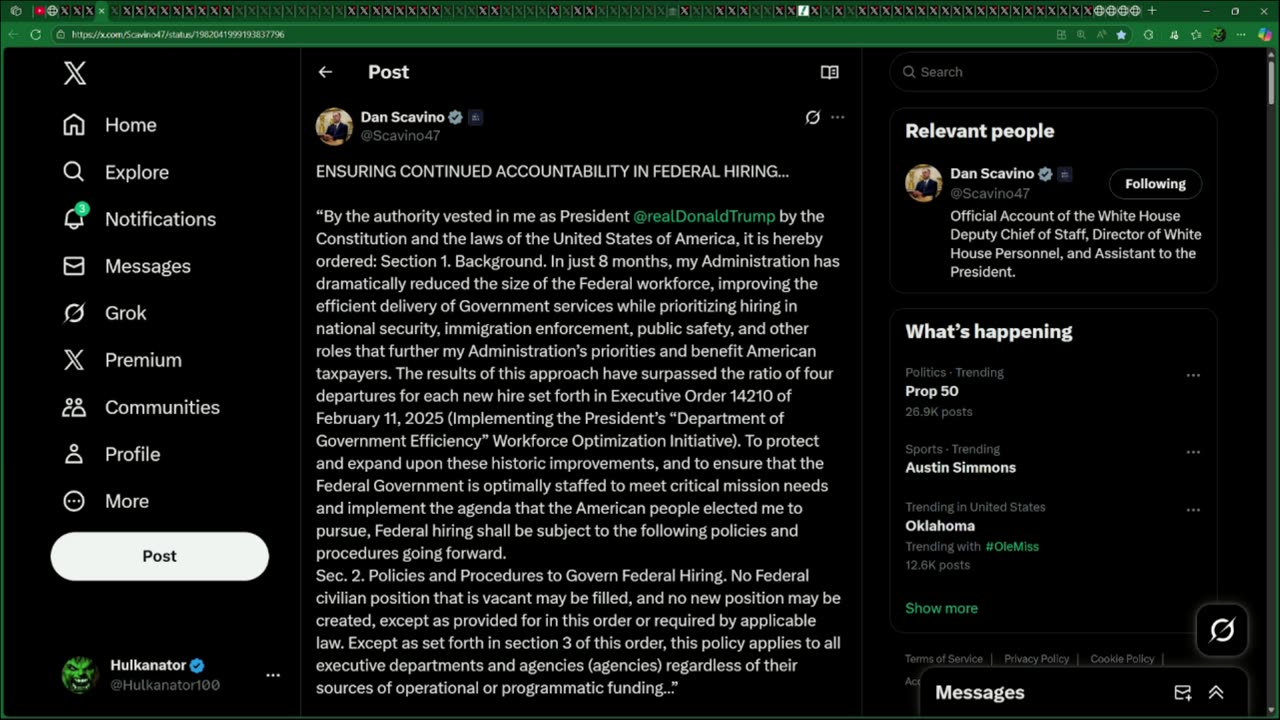Click the Hulkanator account avatar

coord(80,675)
